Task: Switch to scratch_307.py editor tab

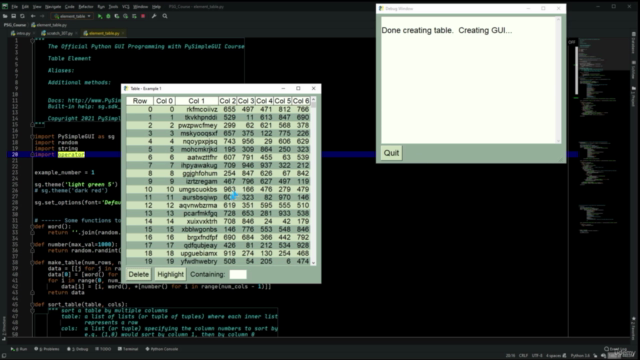Action: [x=58, y=33]
